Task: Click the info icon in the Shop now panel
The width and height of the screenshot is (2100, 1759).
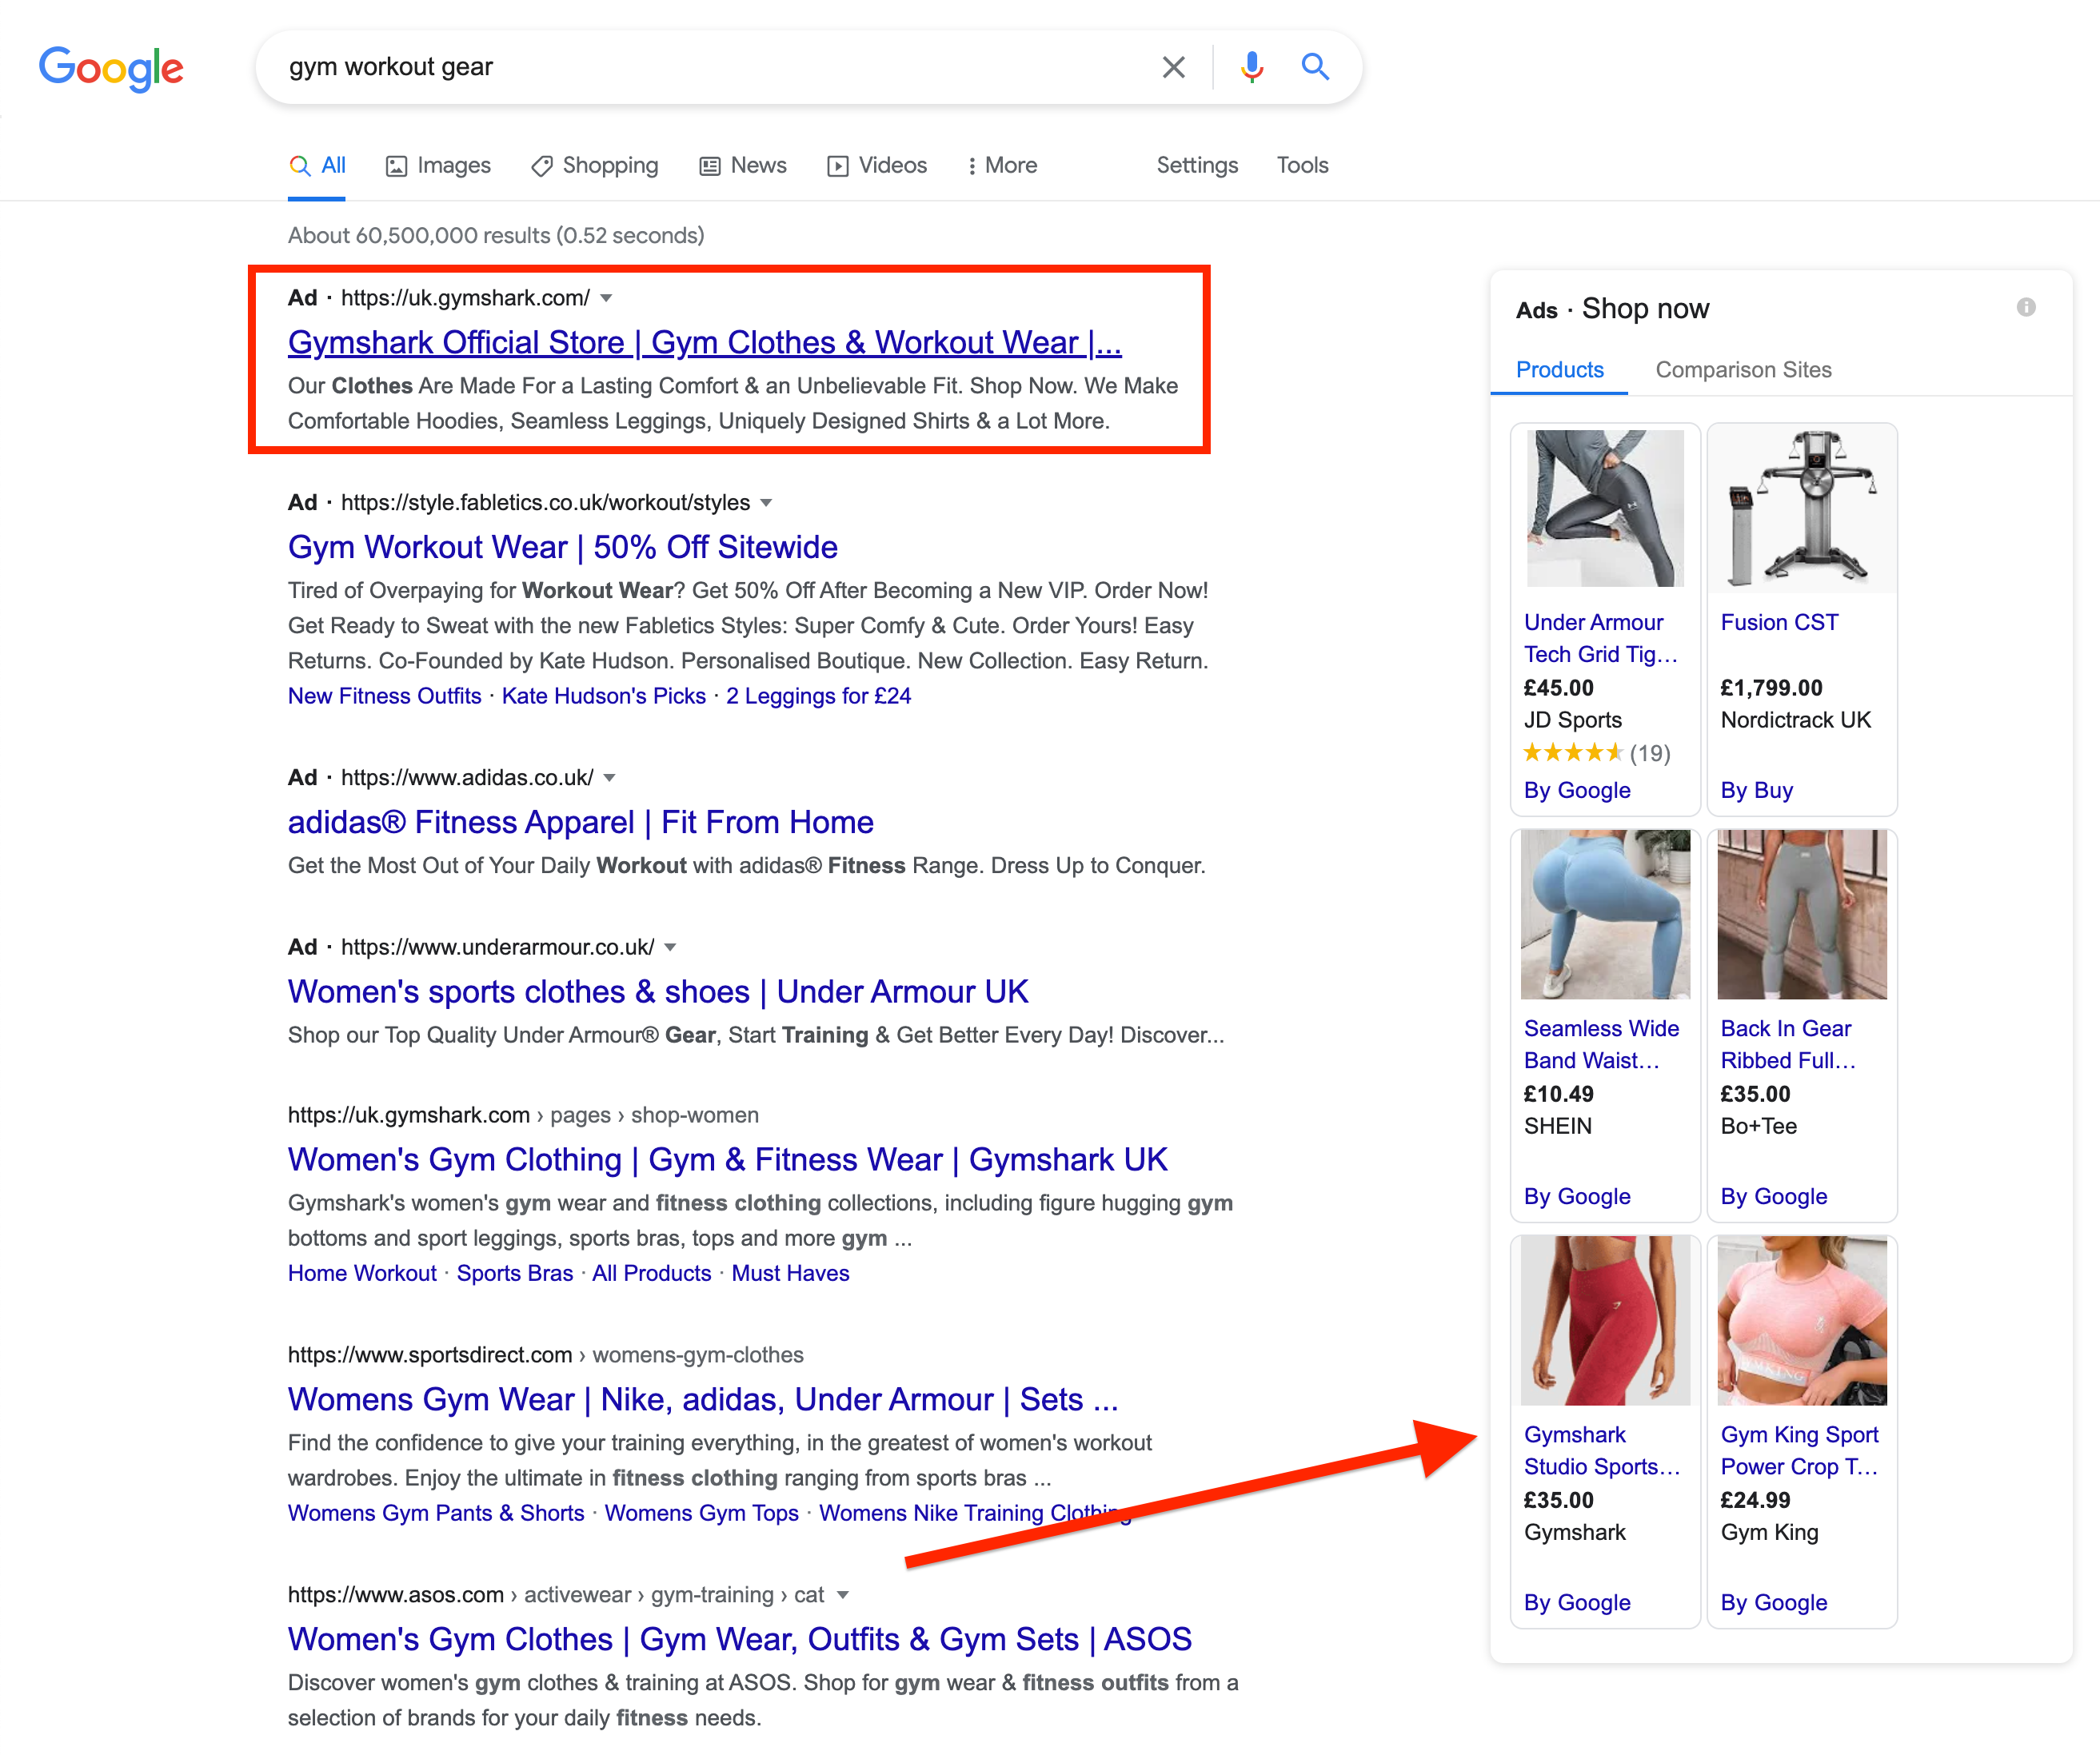Action: coord(2026,307)
